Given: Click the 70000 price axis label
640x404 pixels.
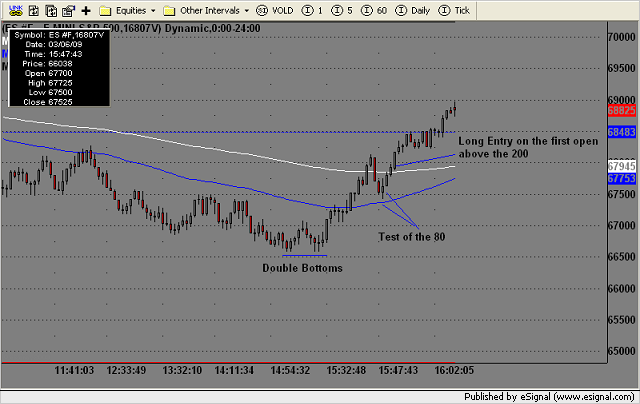Looking at the screenshot, I should click(x=622, y=37).
